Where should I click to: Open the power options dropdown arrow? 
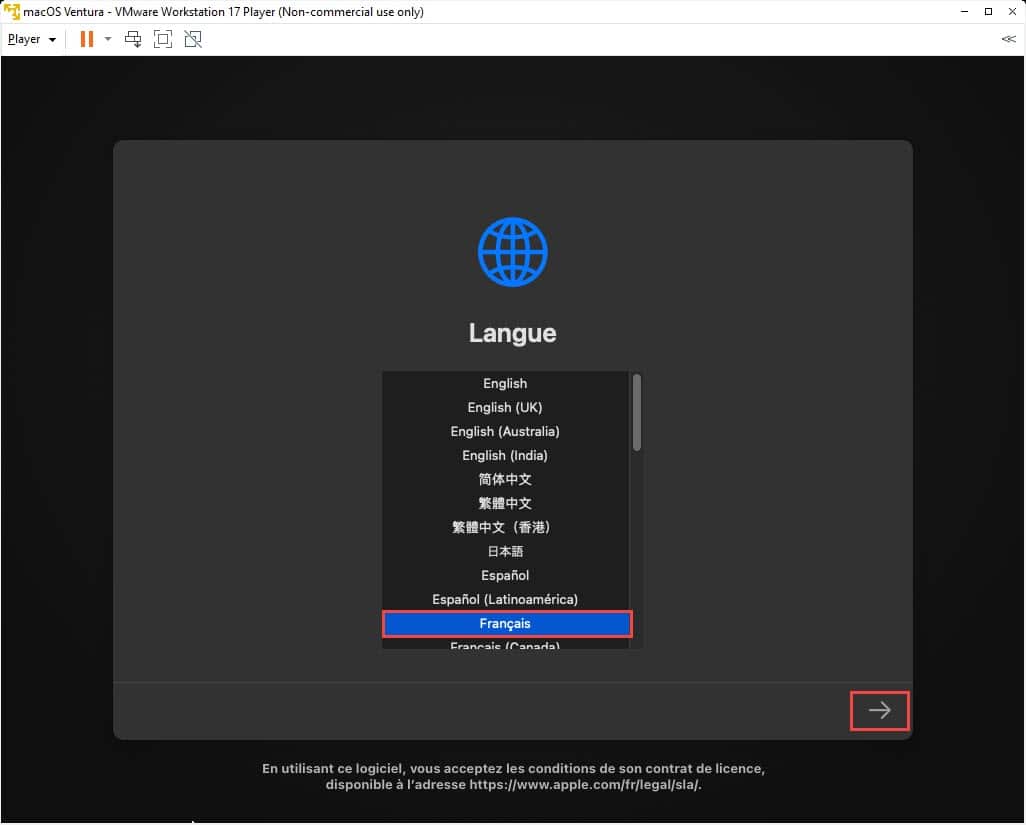click(108, 39)
